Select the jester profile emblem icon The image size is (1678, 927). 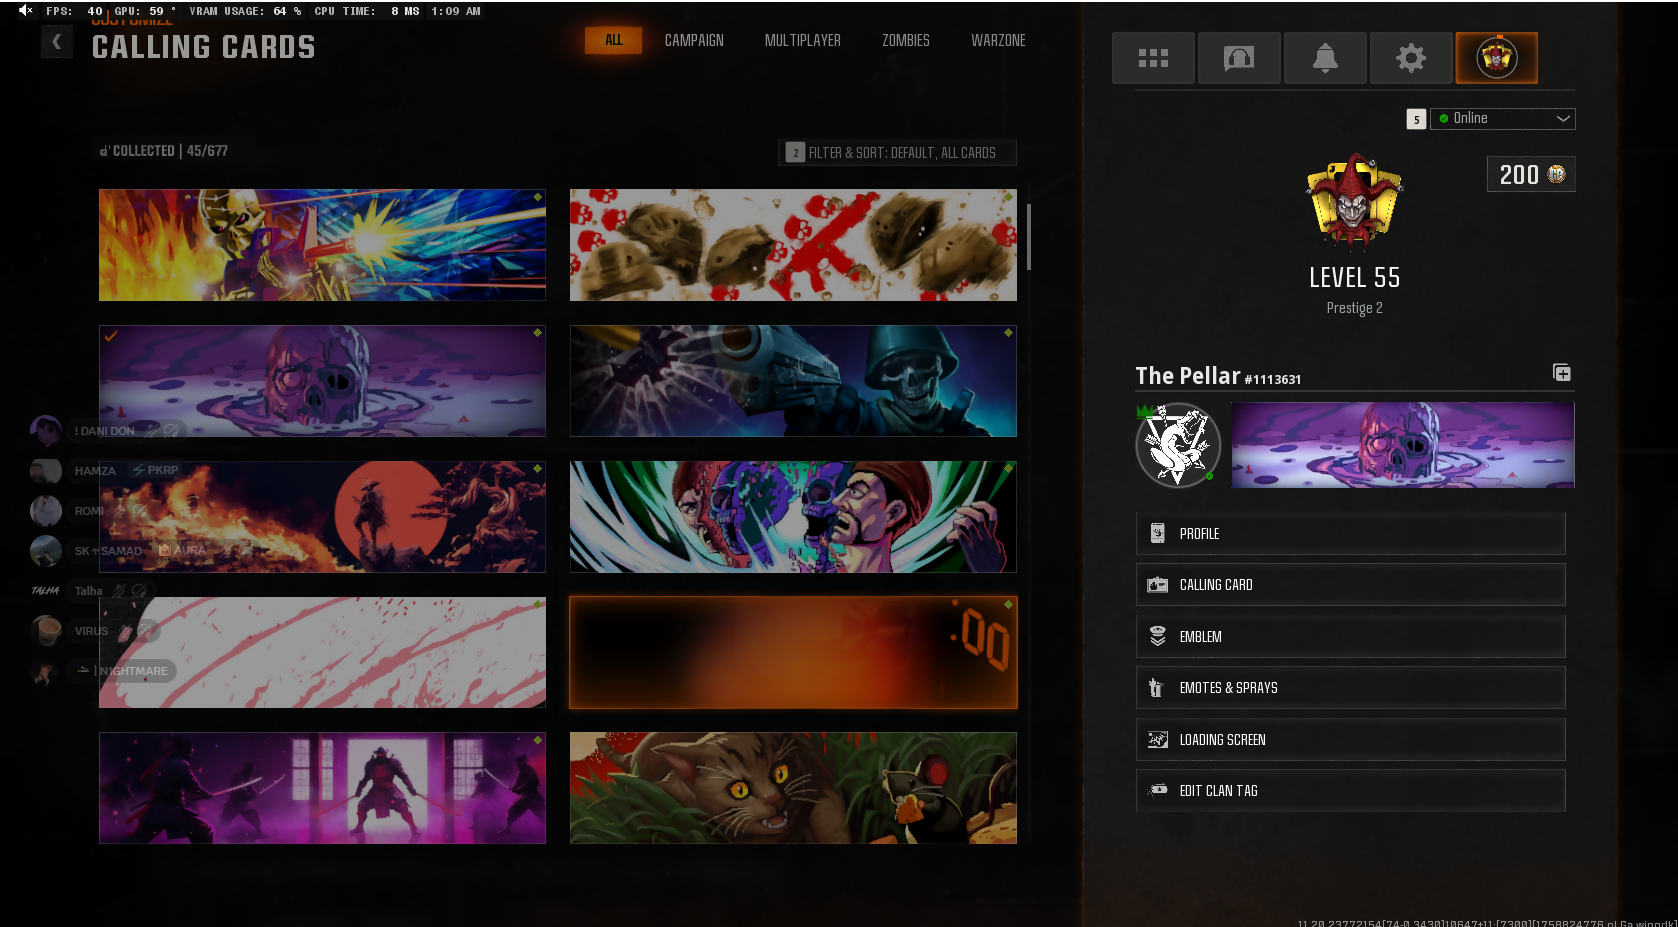1496,58
